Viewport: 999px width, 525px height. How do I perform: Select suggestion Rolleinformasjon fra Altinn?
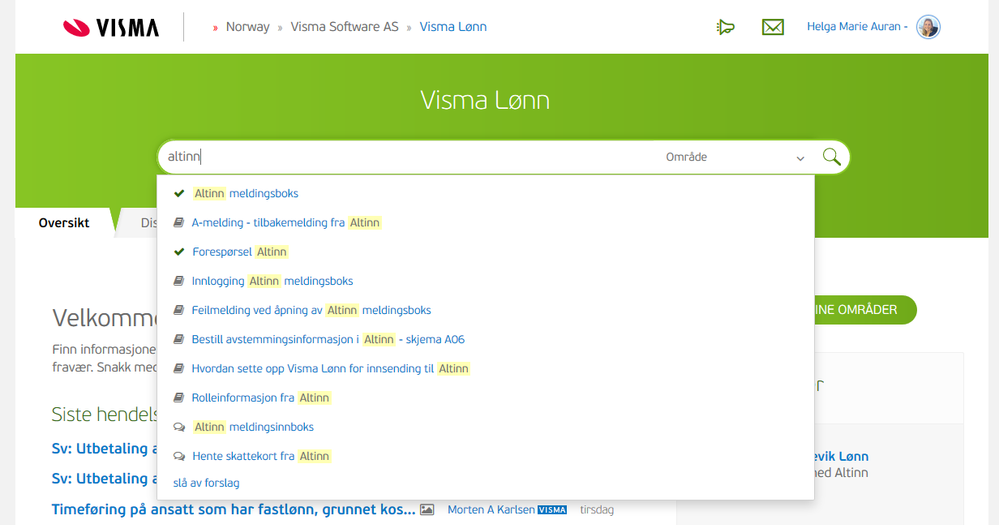coord(261,398)
